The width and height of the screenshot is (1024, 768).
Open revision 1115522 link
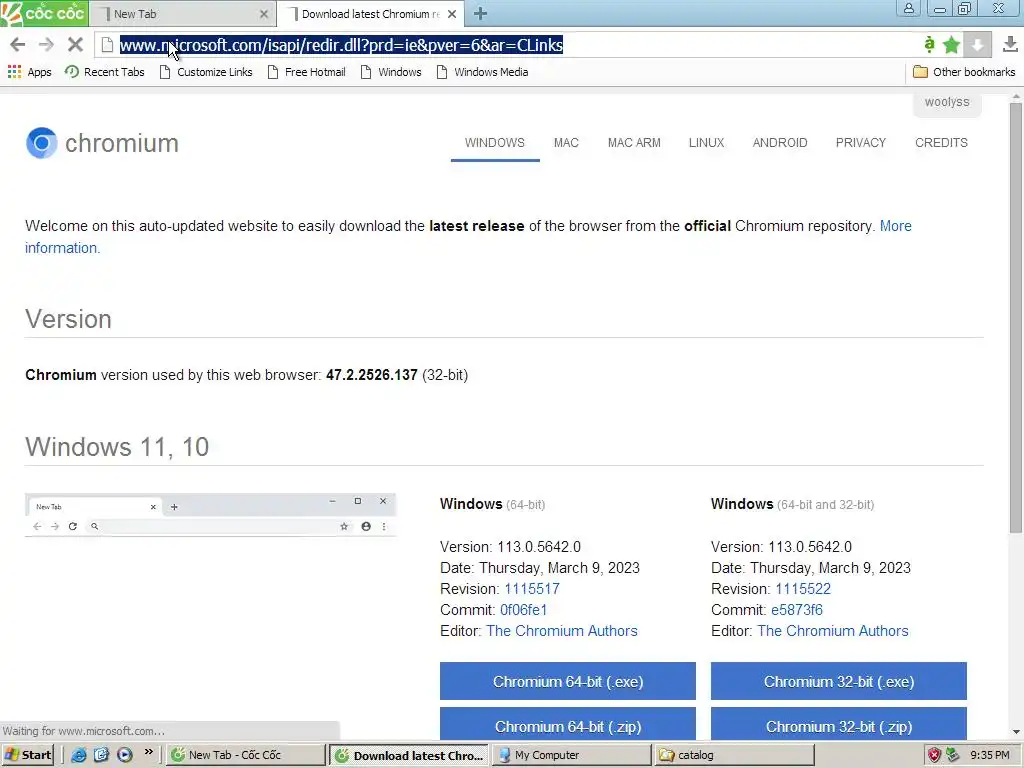(x=803, y=589)
